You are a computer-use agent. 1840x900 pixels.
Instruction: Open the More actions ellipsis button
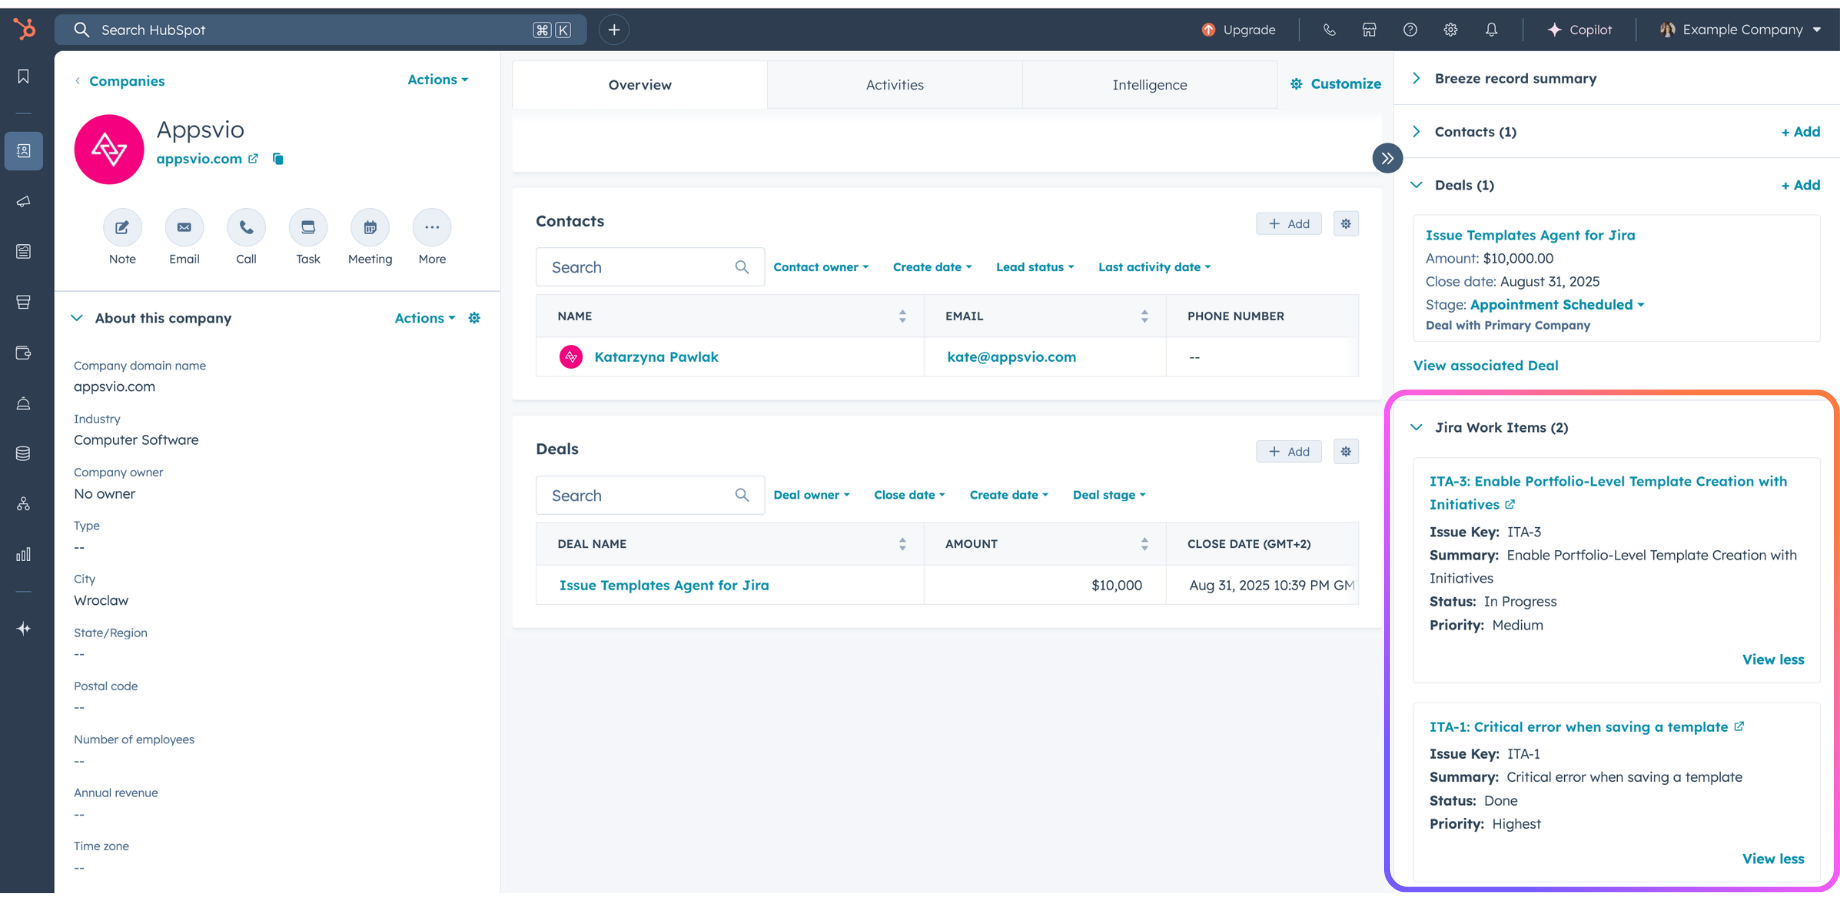click(432, 228)
